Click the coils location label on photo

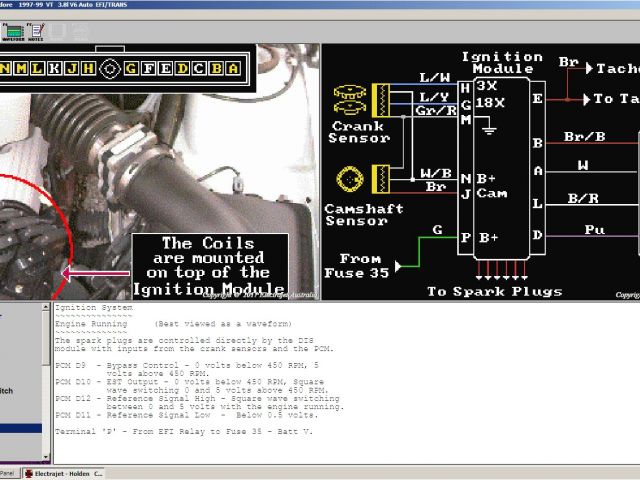tap(210, 265)
